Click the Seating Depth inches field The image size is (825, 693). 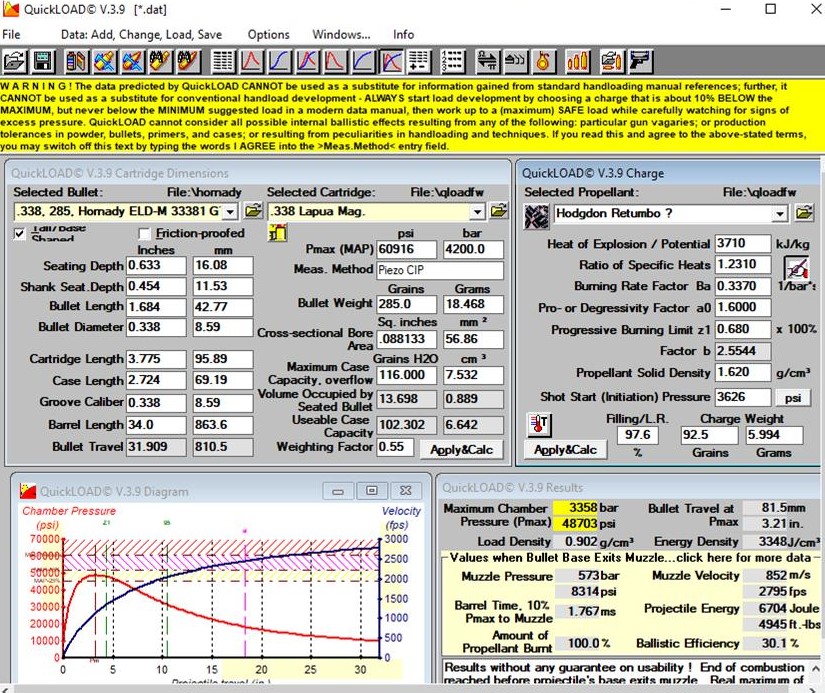[156, 265]
